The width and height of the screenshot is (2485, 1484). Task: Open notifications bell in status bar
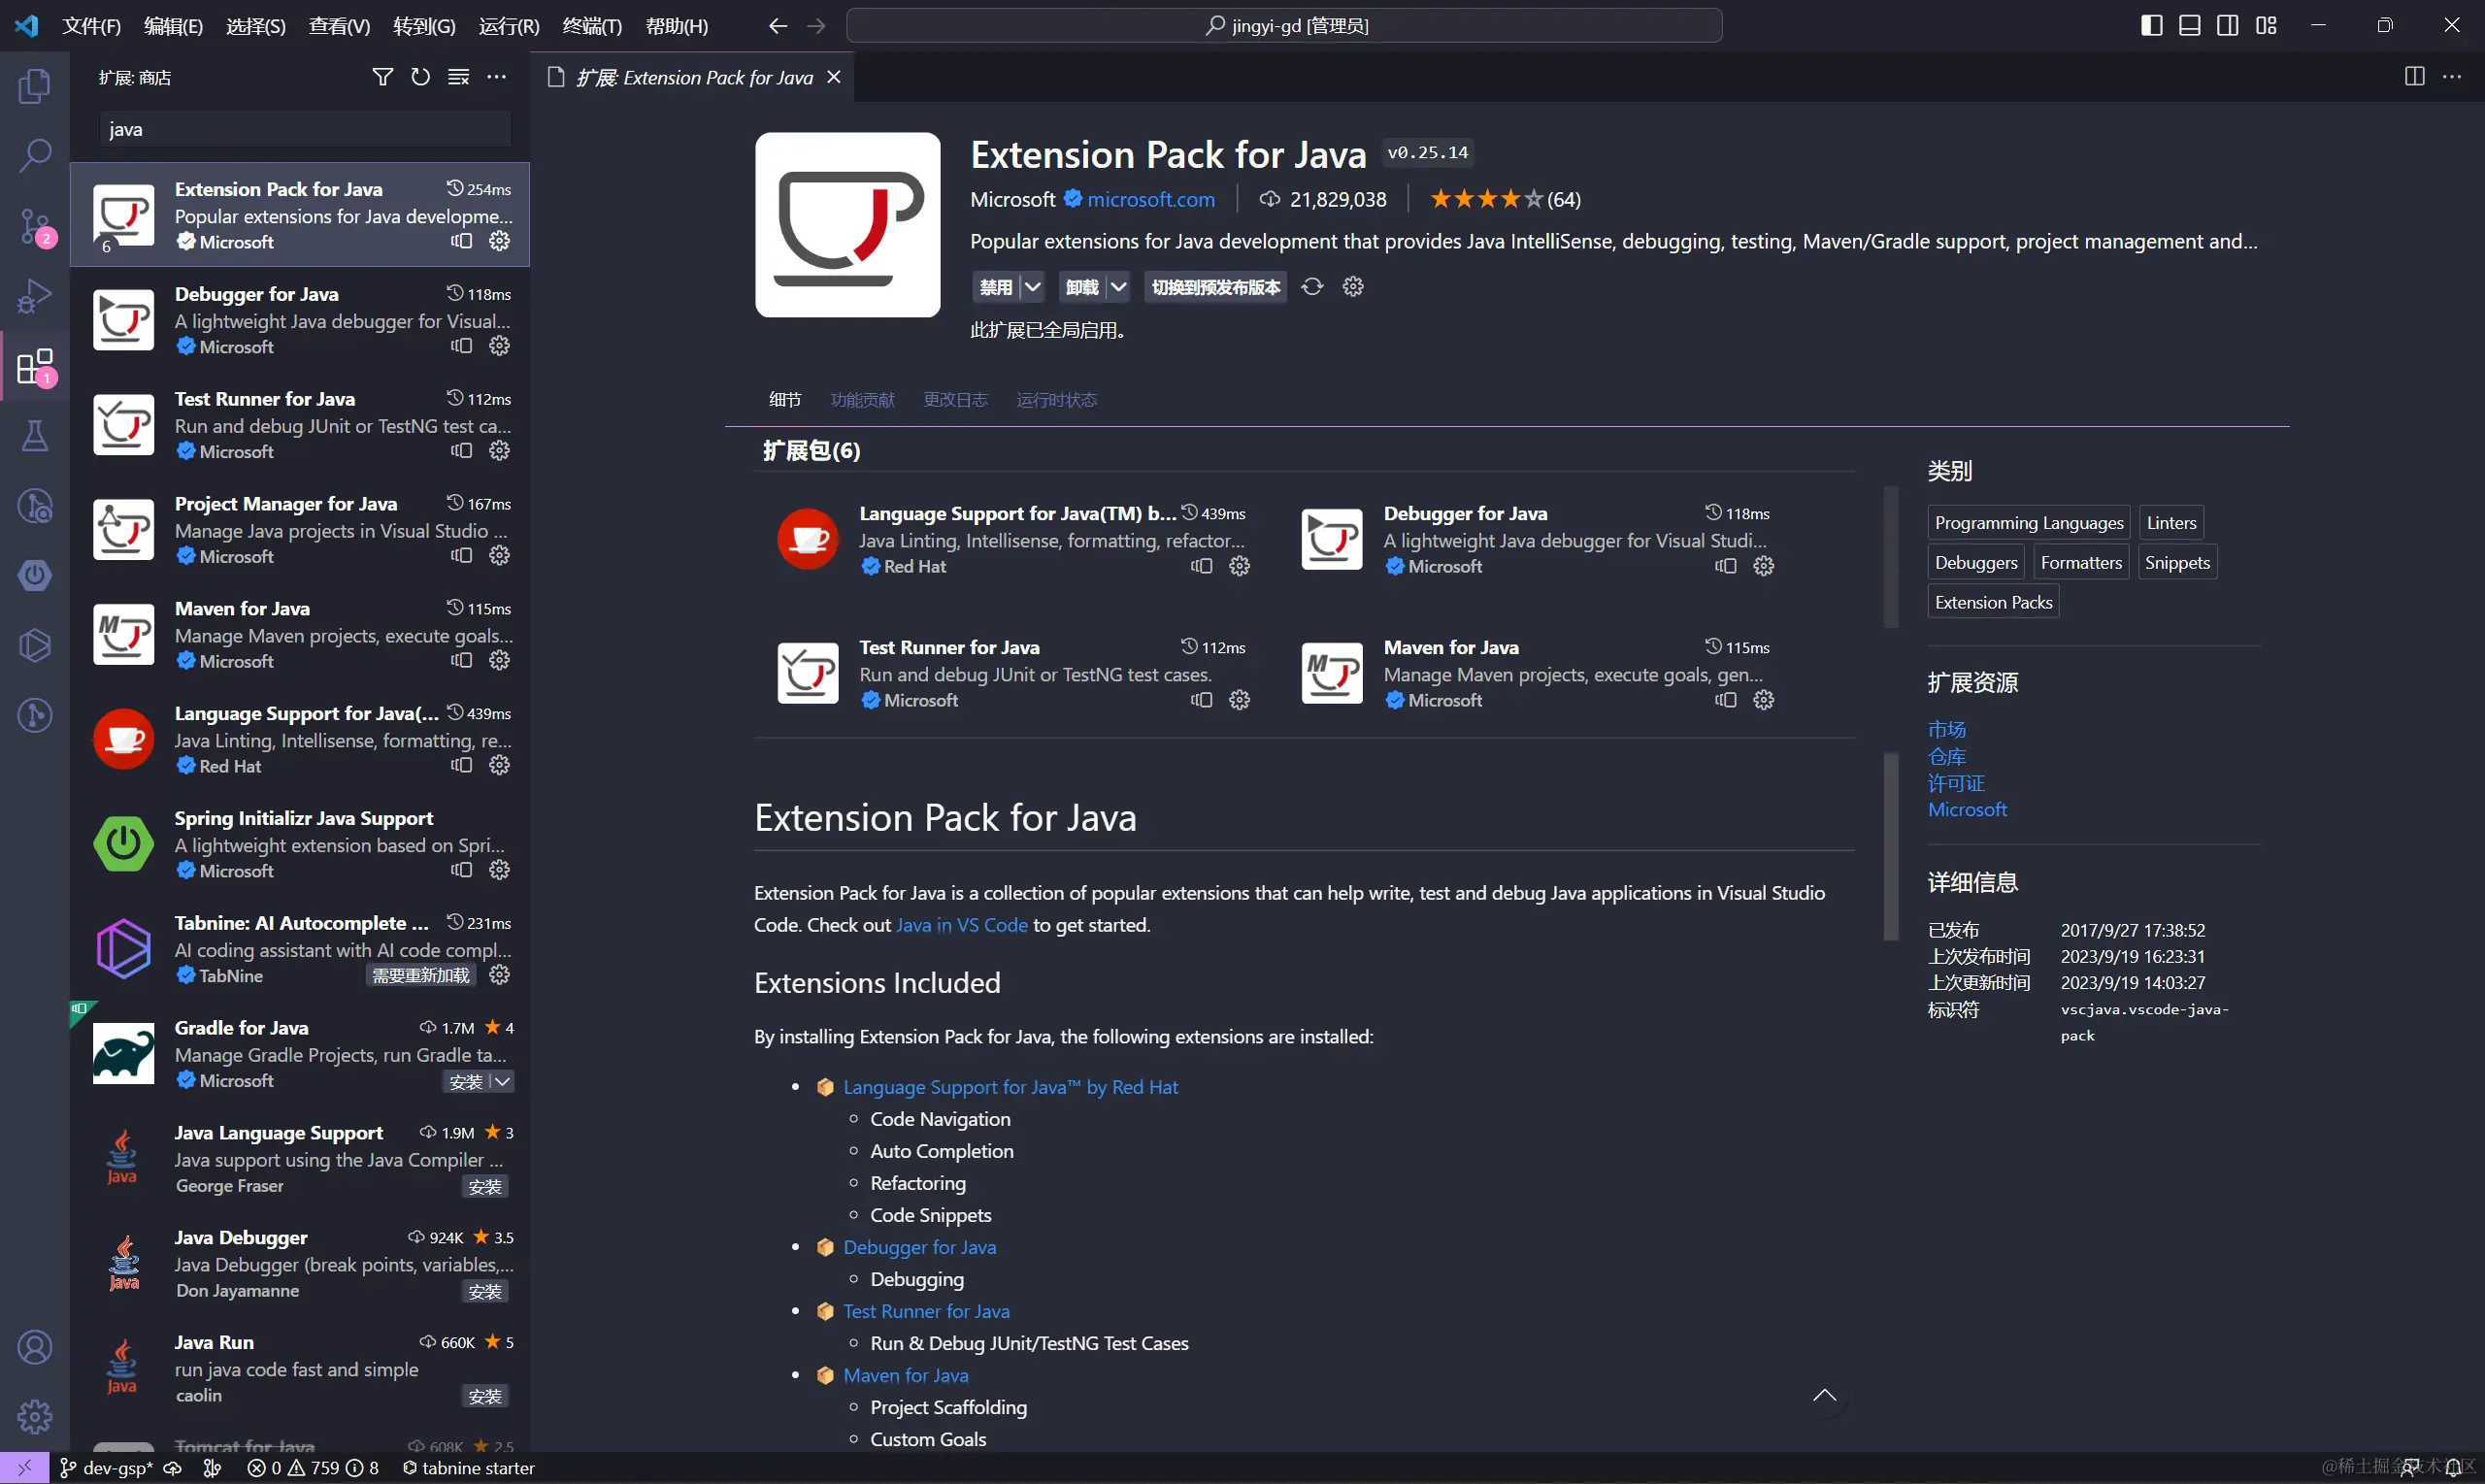2453,1468
